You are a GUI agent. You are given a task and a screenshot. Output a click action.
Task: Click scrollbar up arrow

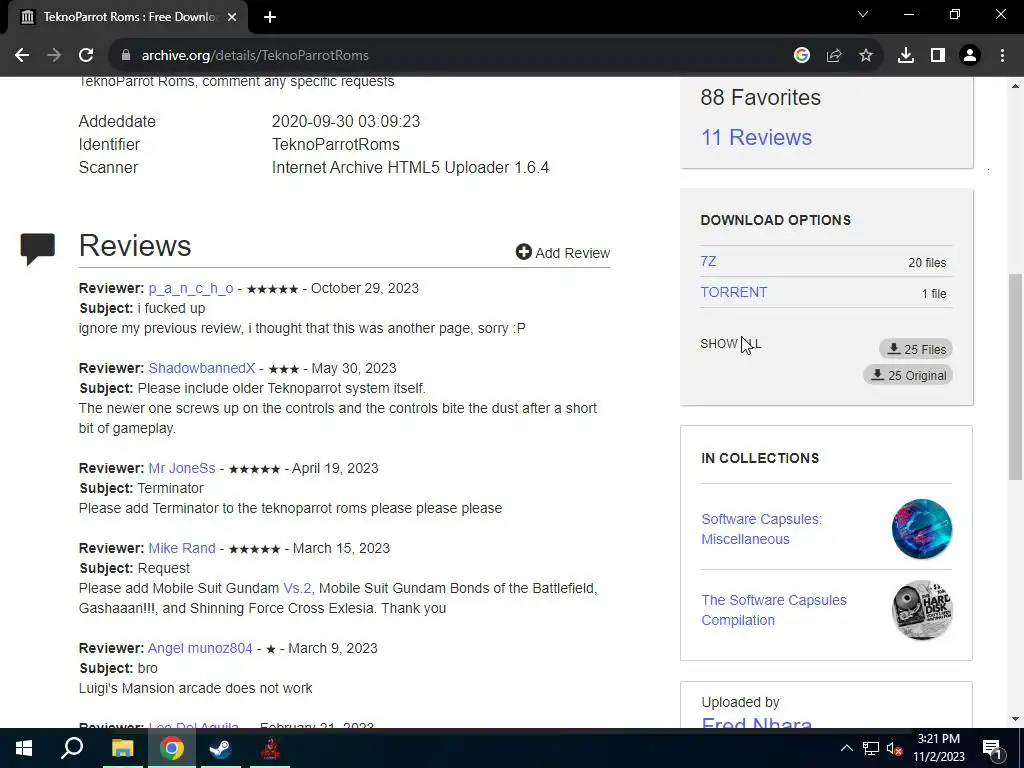point(1015,86)
